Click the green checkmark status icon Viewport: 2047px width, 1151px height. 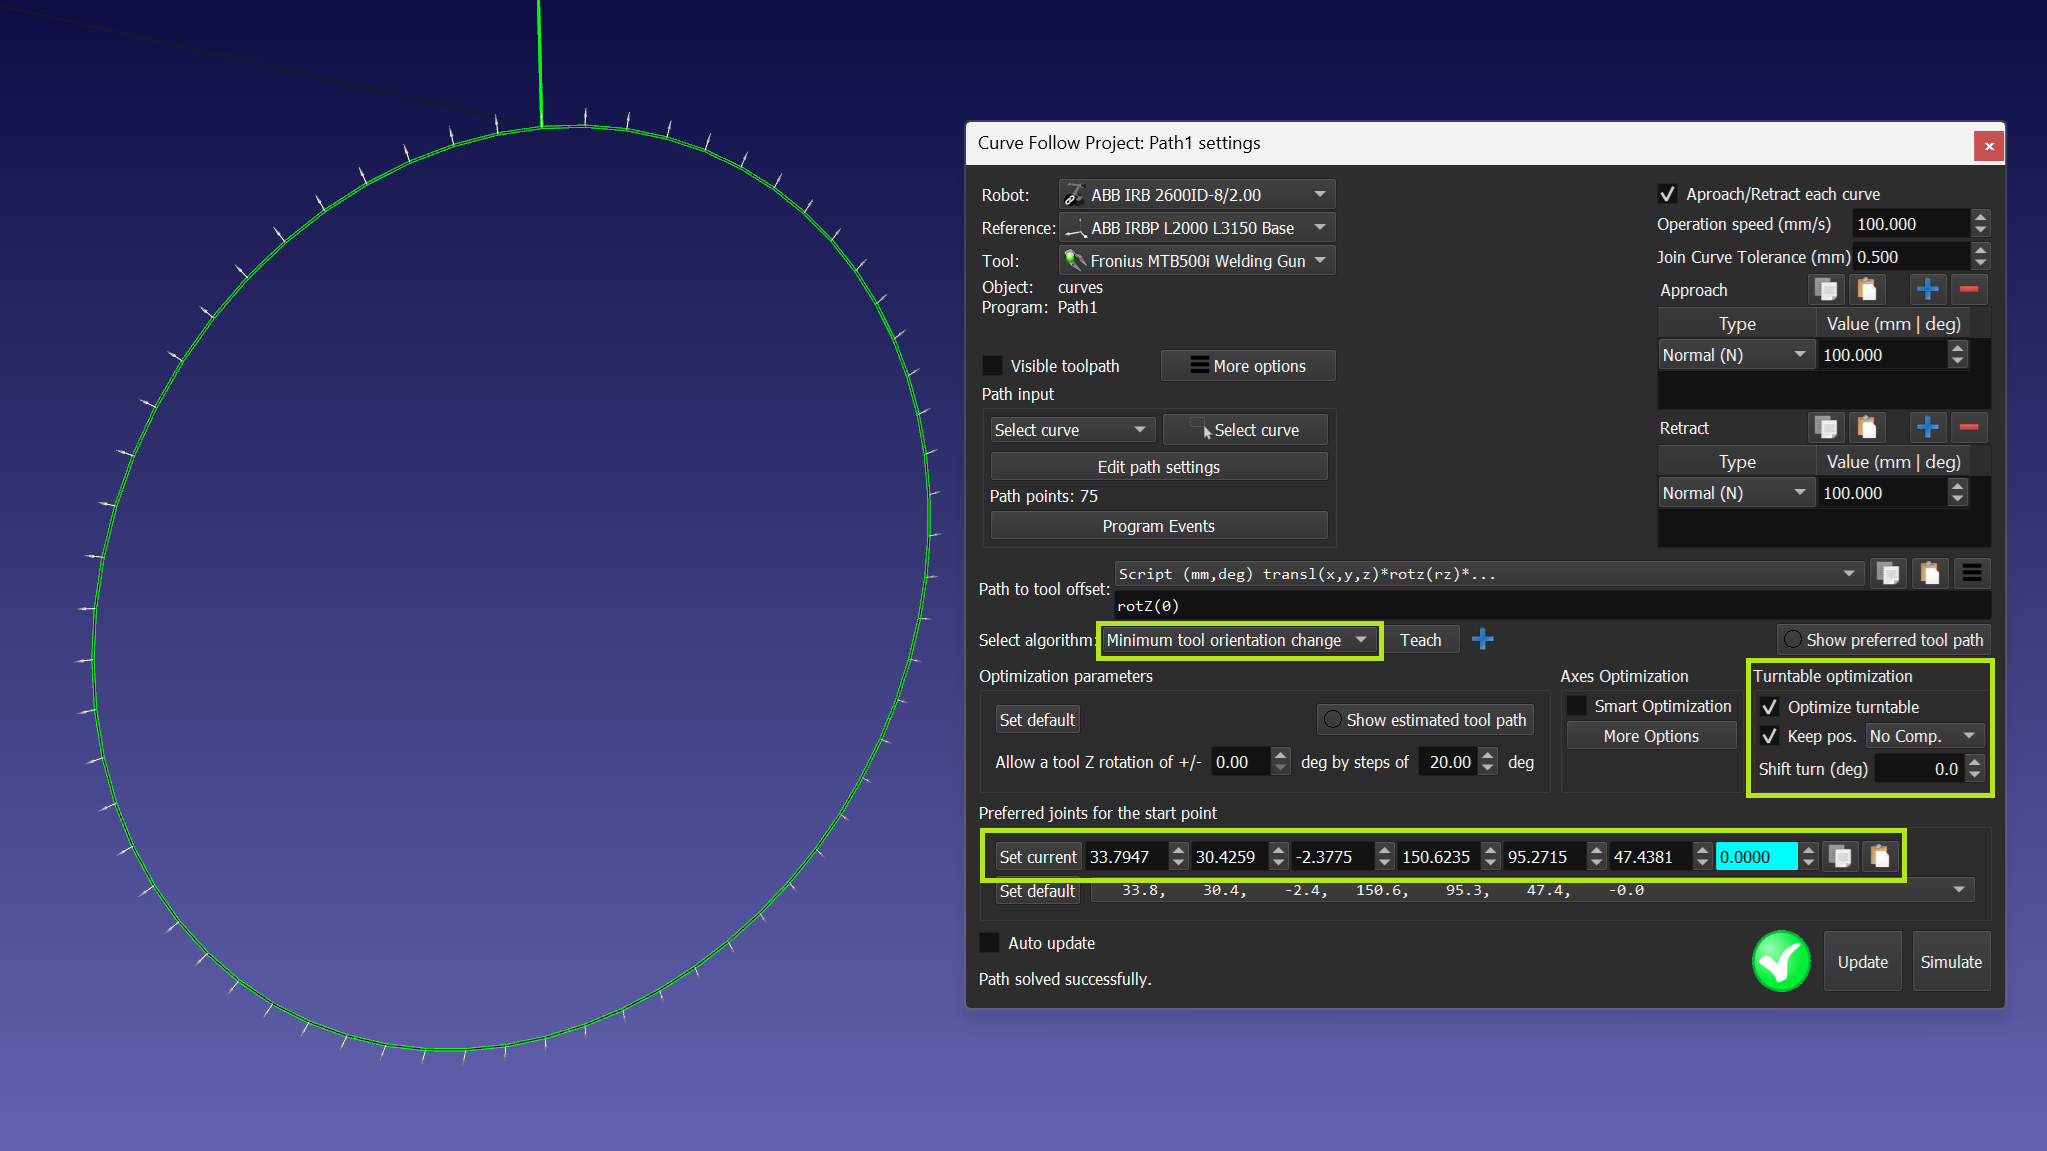point(1781,962)
